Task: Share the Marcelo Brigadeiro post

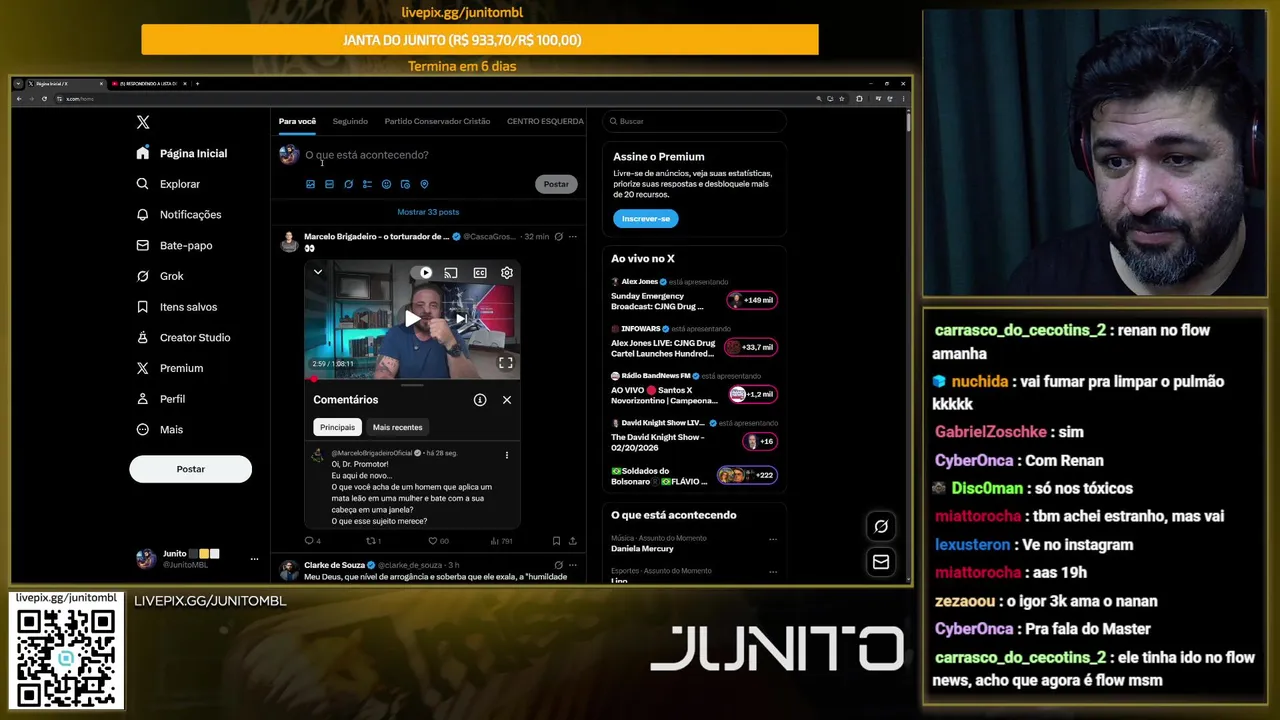Action: point(573,541)
